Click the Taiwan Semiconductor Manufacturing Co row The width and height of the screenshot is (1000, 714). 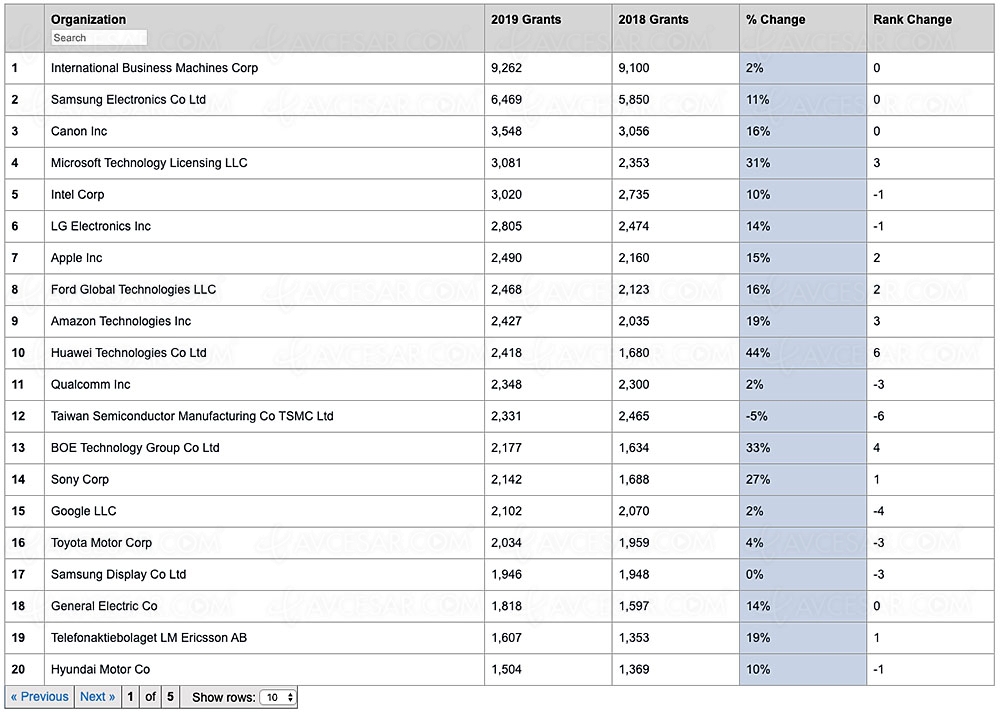[499, 416]
